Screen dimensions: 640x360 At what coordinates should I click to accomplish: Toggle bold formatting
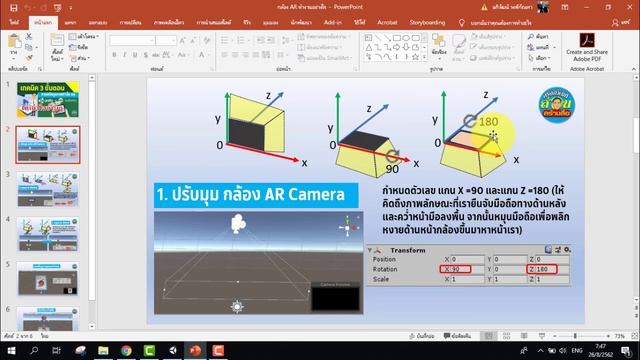pos(114,55)
